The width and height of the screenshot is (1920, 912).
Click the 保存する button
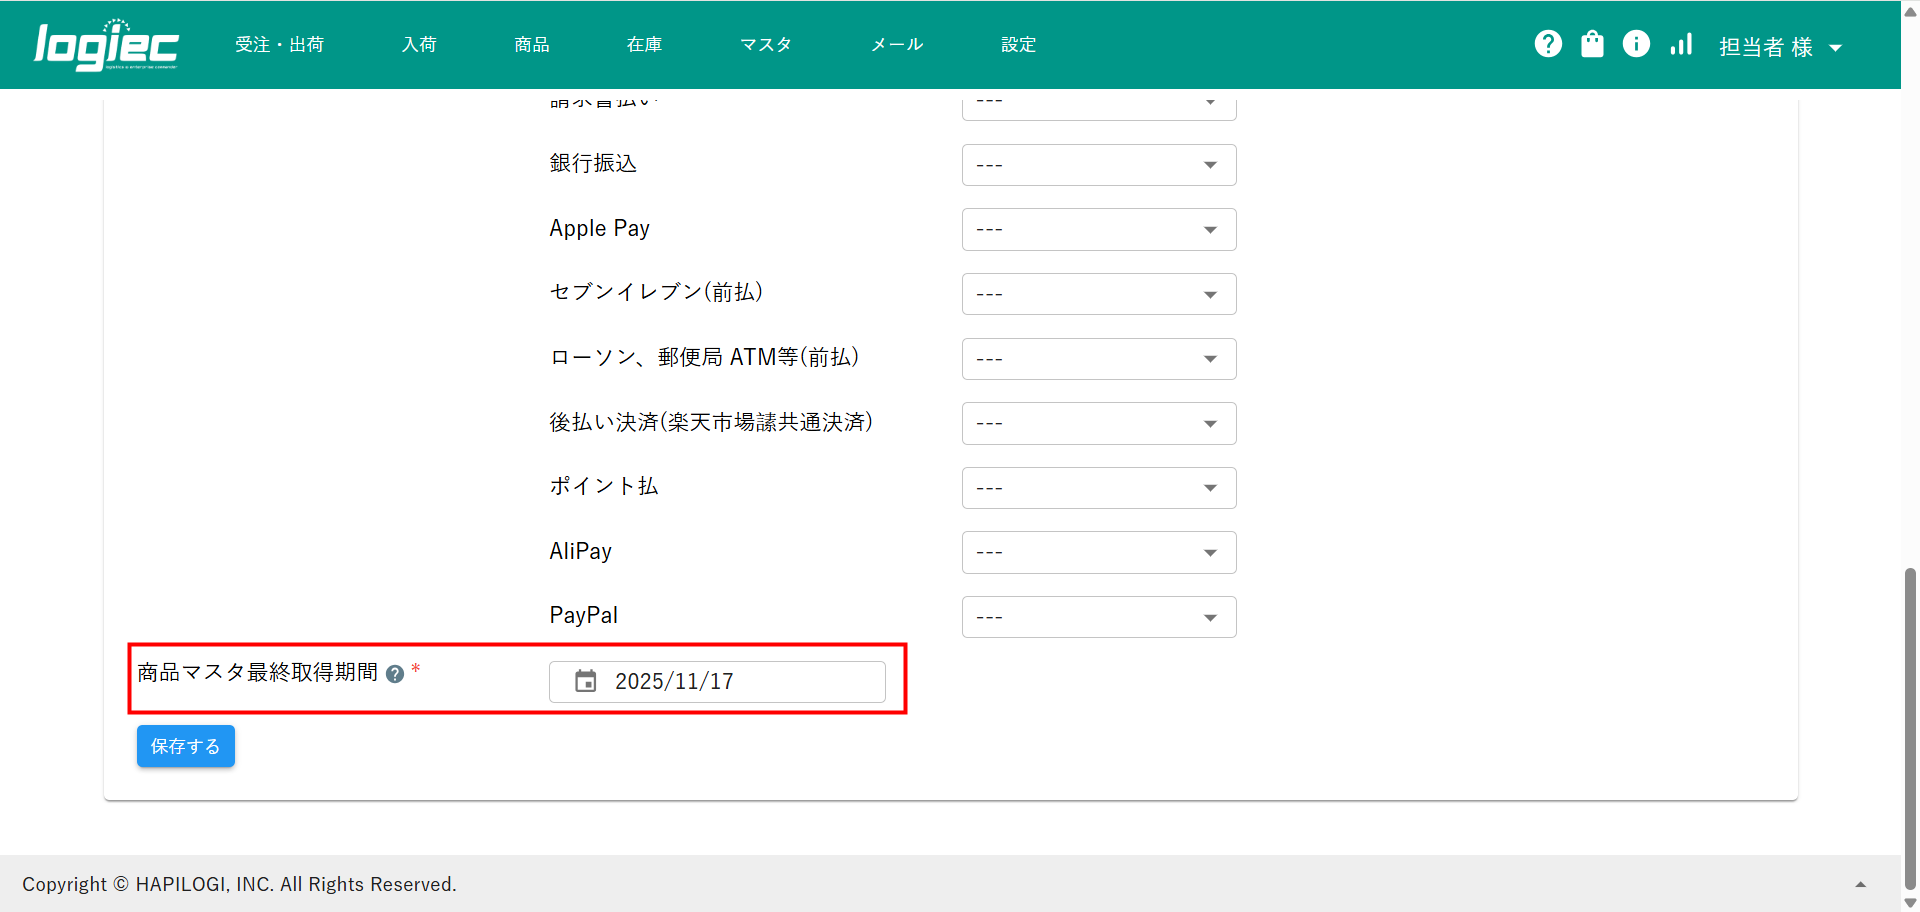pyautogui.click(x=185, y=746)
